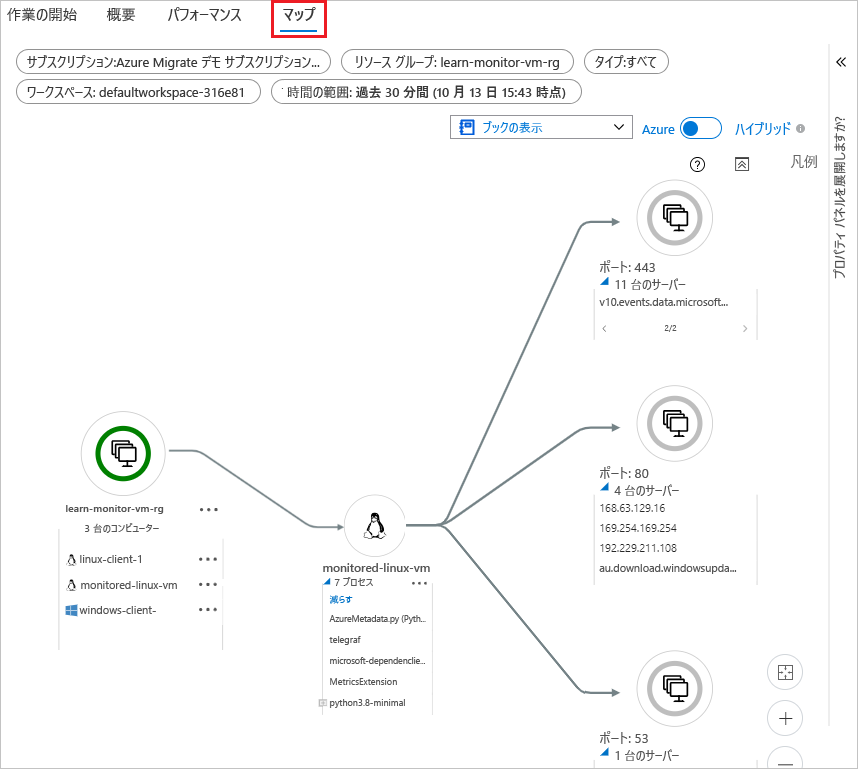Click the port 53 server group icon

click(x=674, y=689)
